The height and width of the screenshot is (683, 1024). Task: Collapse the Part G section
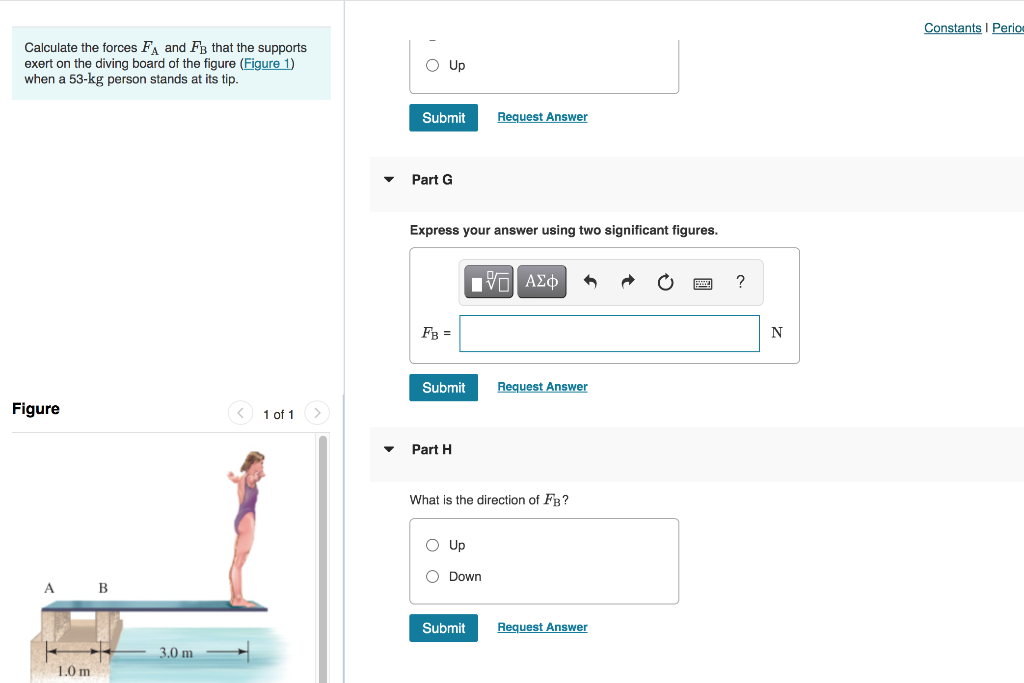388,180
